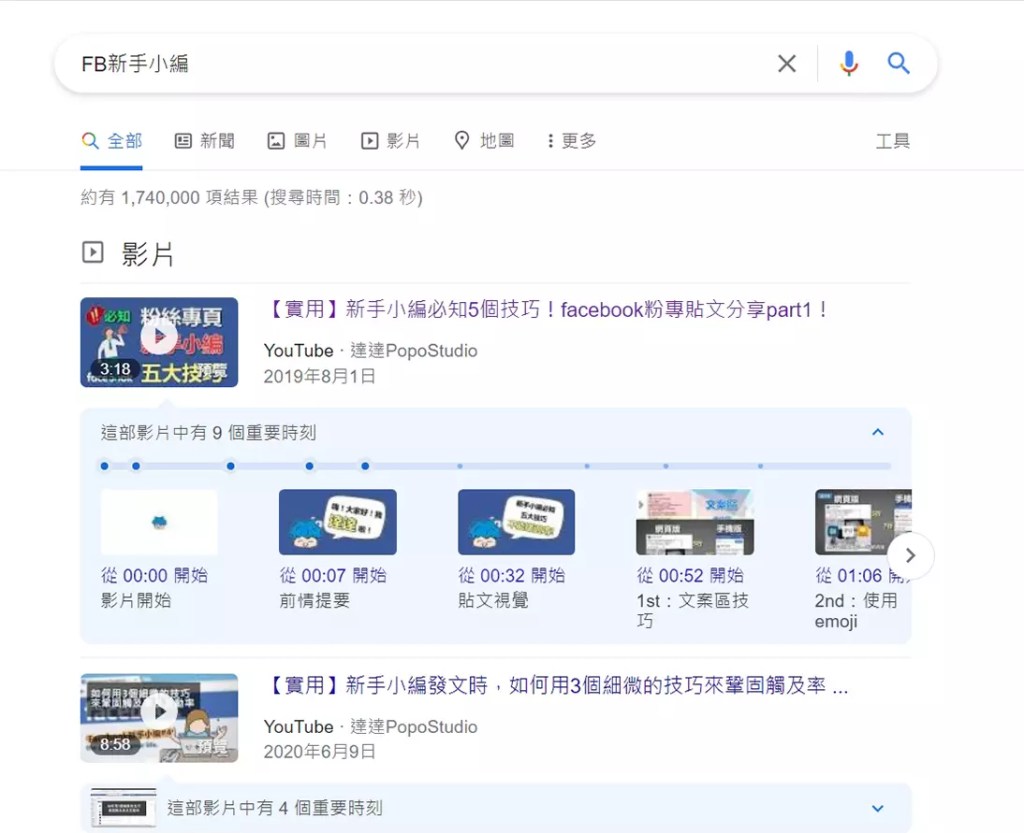
Task: Jump to 00:32 貼文視覺 moment thumbnail
Action: pos(516,522)
